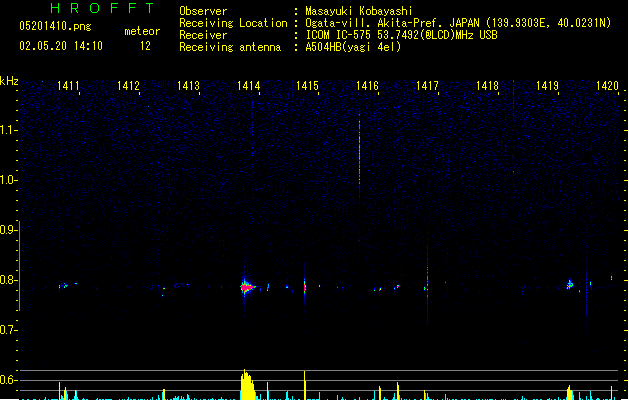The image size is (629, 400).
Task: Click the kHz axis unit label
Action: 9,81
